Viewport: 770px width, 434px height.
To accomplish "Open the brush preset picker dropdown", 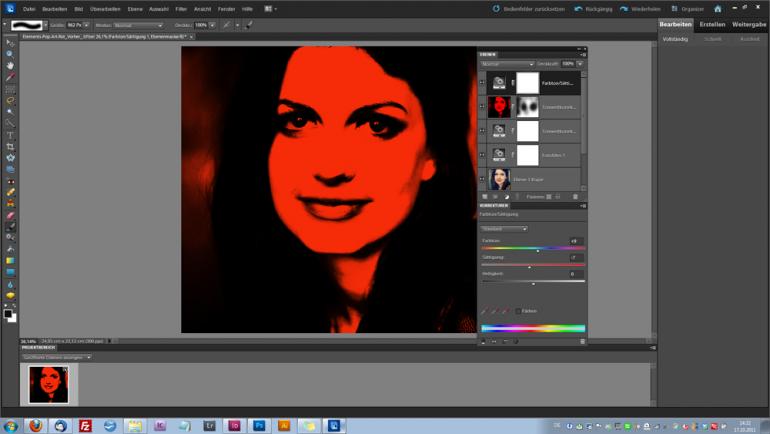I will (x=45, y=25).
